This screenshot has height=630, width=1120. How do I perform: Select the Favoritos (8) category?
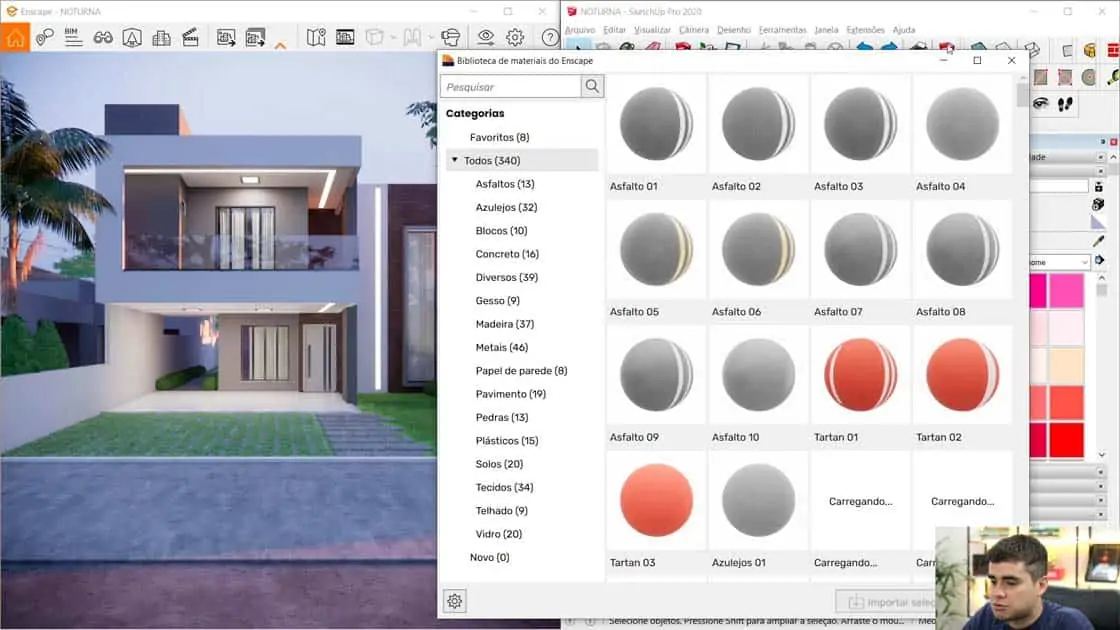pyautogui.click(x=499, y=137)
